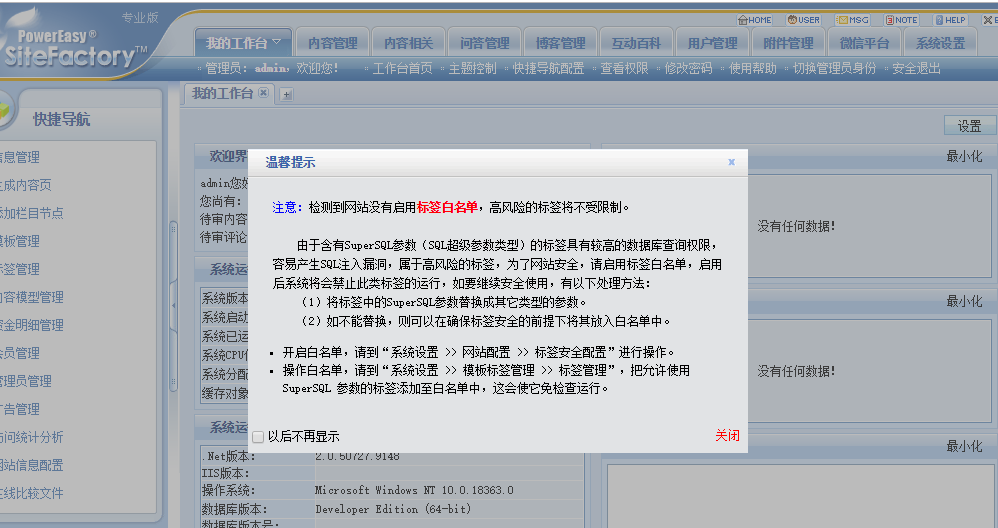Switch to the 微信平台 tab

pyautogui.click(x=864, y=43)
